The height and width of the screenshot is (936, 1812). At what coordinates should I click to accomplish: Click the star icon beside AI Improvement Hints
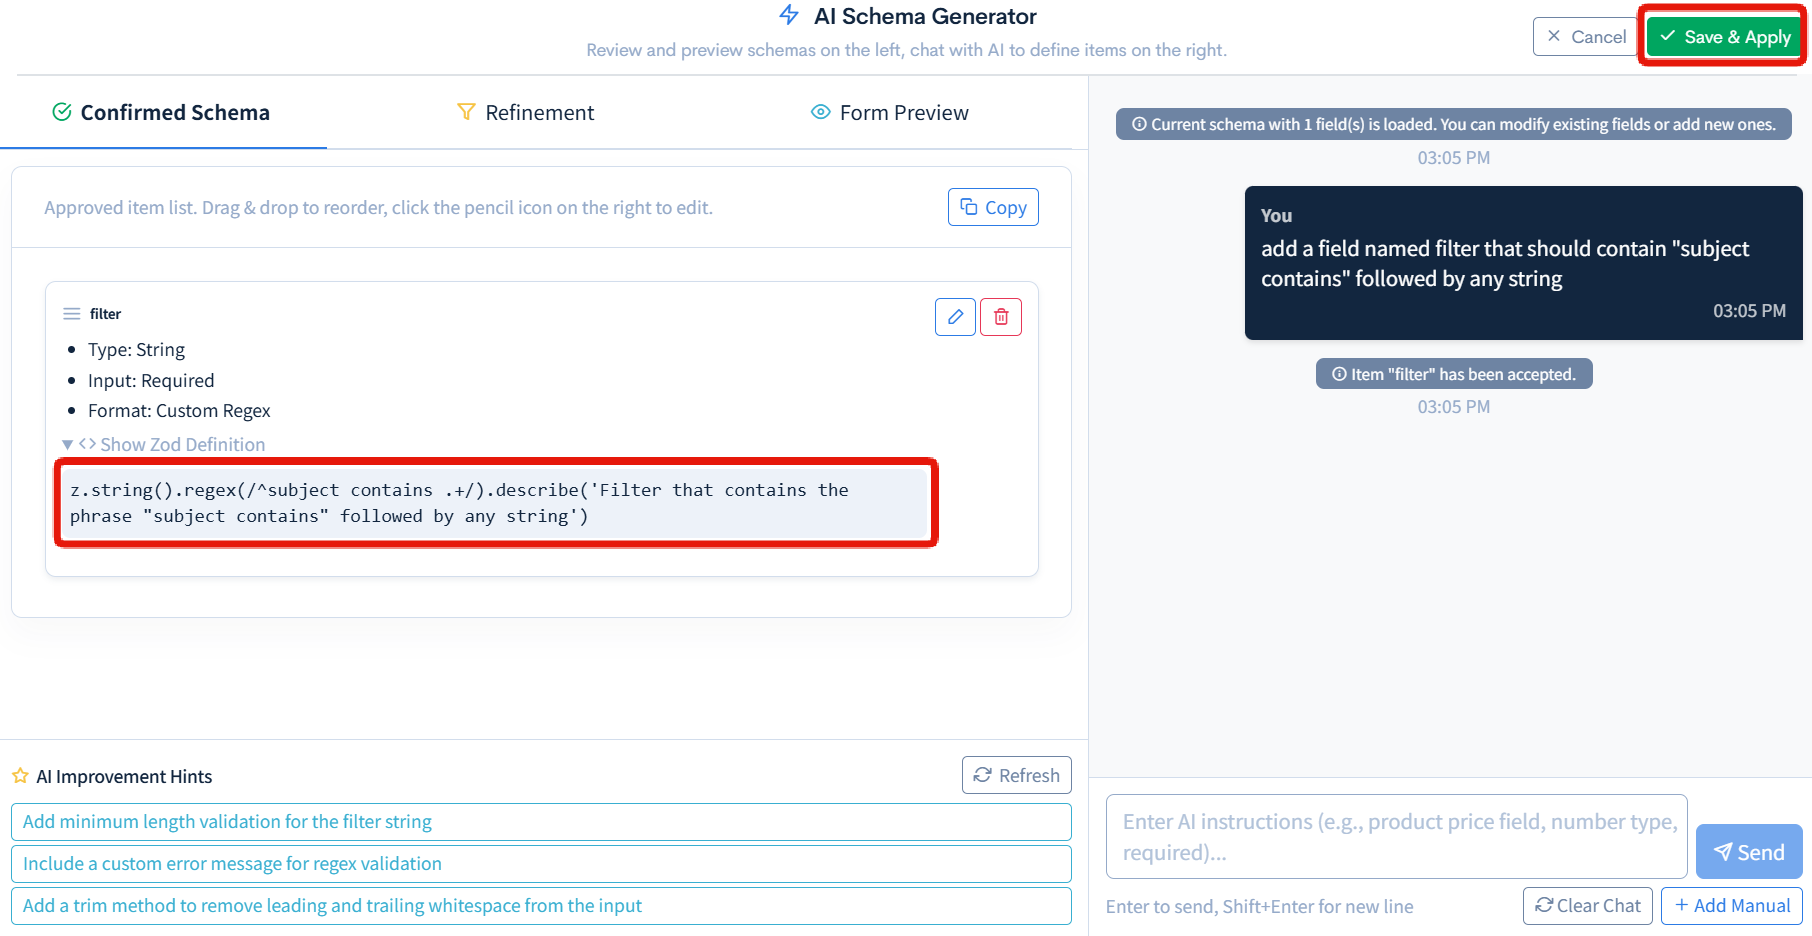point(20,776)
